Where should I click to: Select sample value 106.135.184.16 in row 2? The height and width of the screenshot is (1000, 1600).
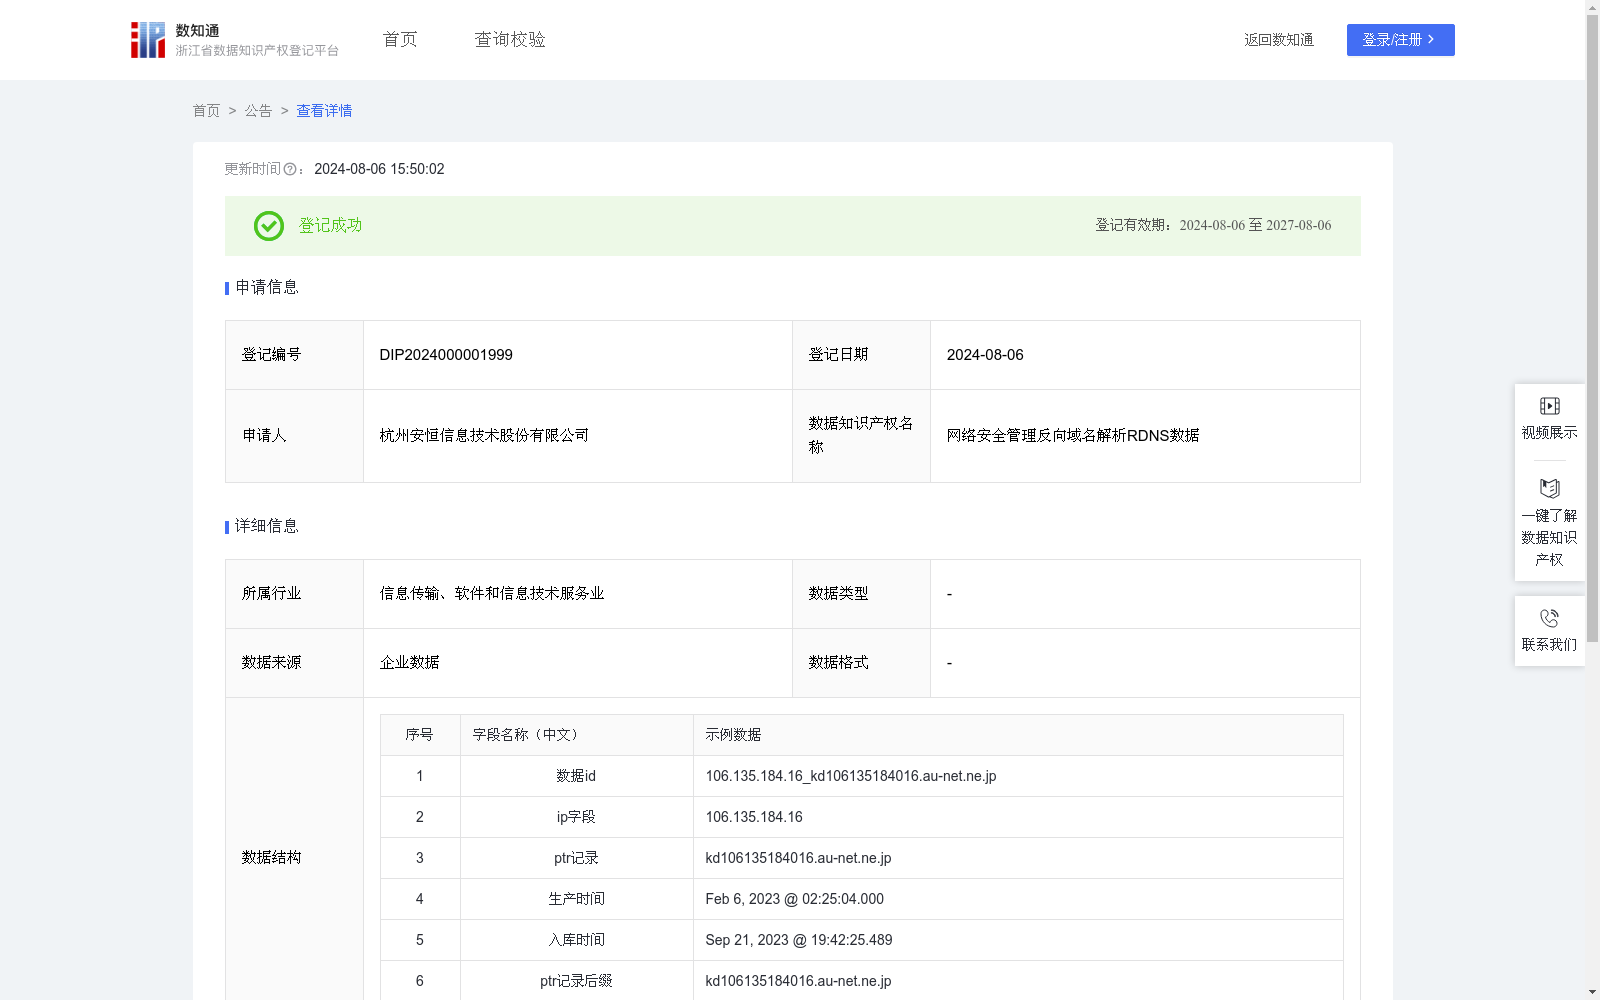click(x=754, y=817)
